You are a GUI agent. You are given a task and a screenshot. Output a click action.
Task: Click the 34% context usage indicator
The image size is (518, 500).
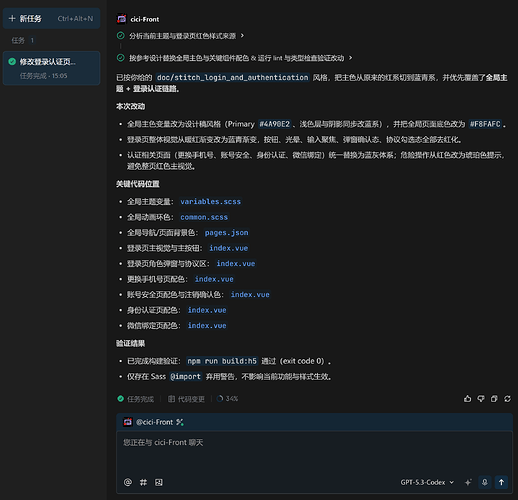tap(228, 399)
